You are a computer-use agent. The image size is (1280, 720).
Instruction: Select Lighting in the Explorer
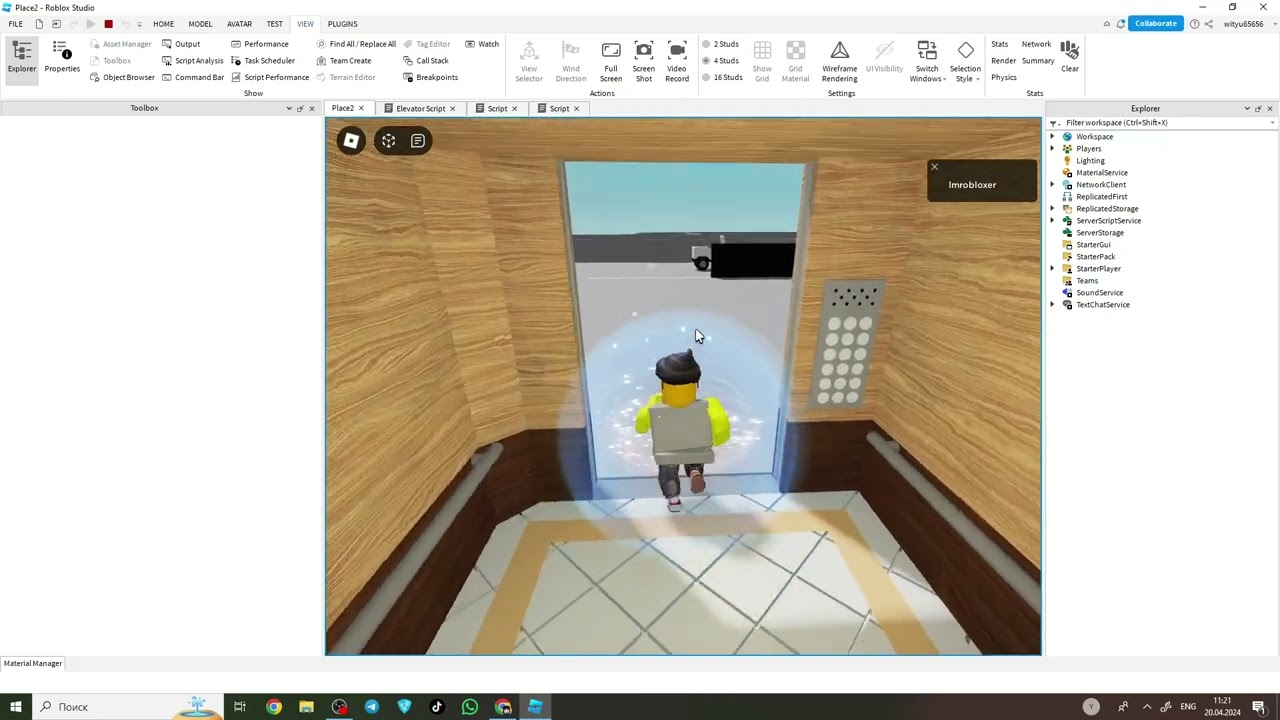(x=1090, y=161)
